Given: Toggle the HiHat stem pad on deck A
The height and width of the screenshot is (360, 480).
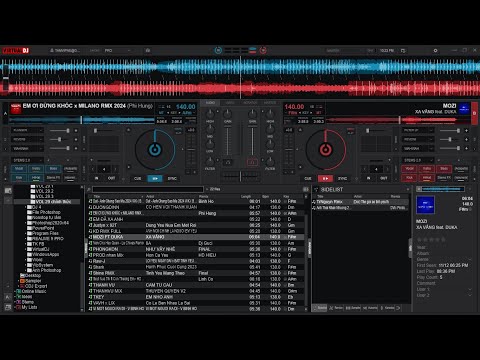Looking at the screenshot, I should pyautogui.click(x=36, y=178).
